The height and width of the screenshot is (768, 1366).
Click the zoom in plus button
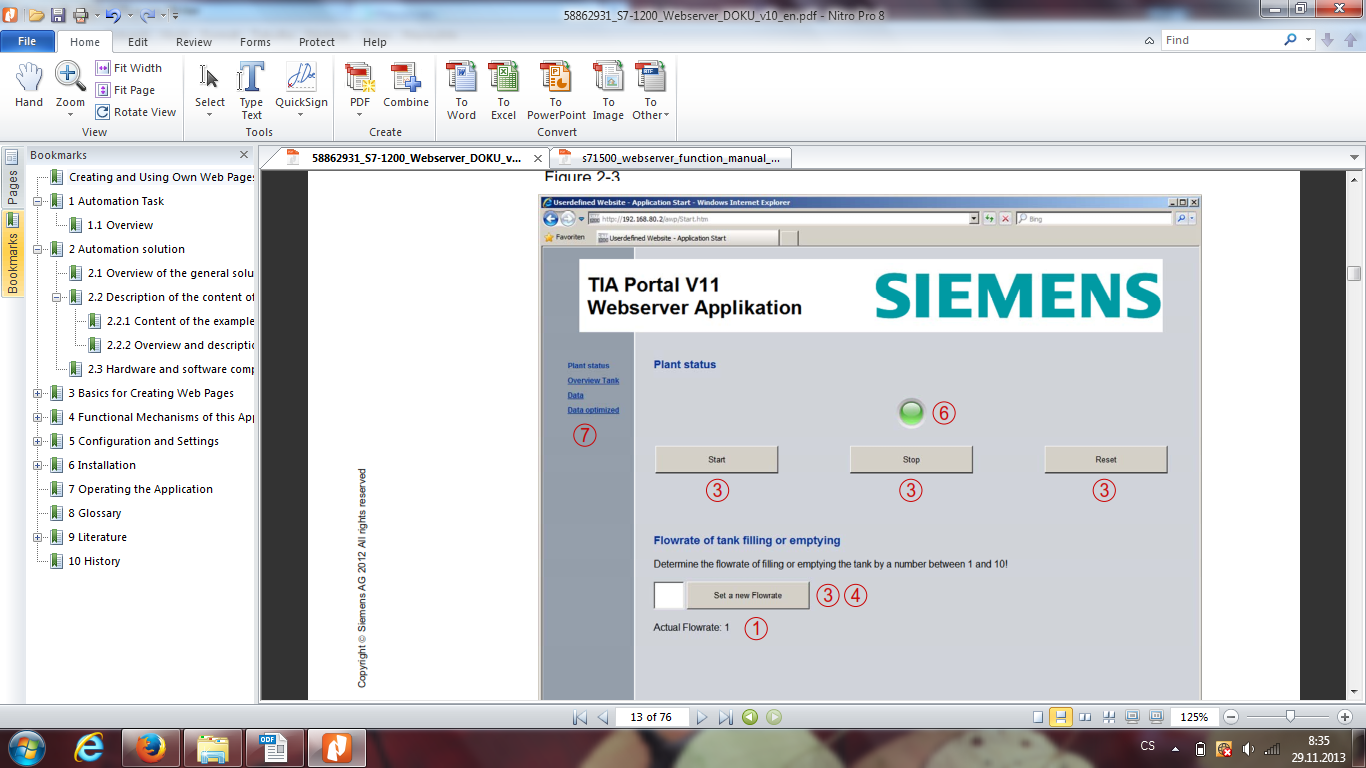click(x=1345, y=717)
